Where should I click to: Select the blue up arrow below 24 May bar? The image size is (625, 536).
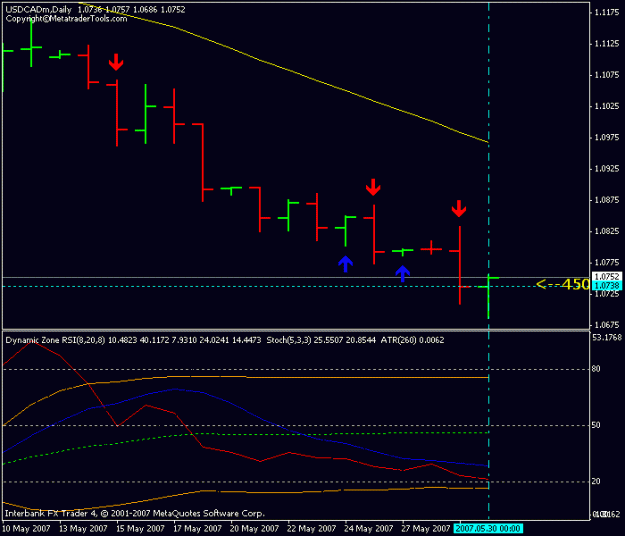pos(345,264)
